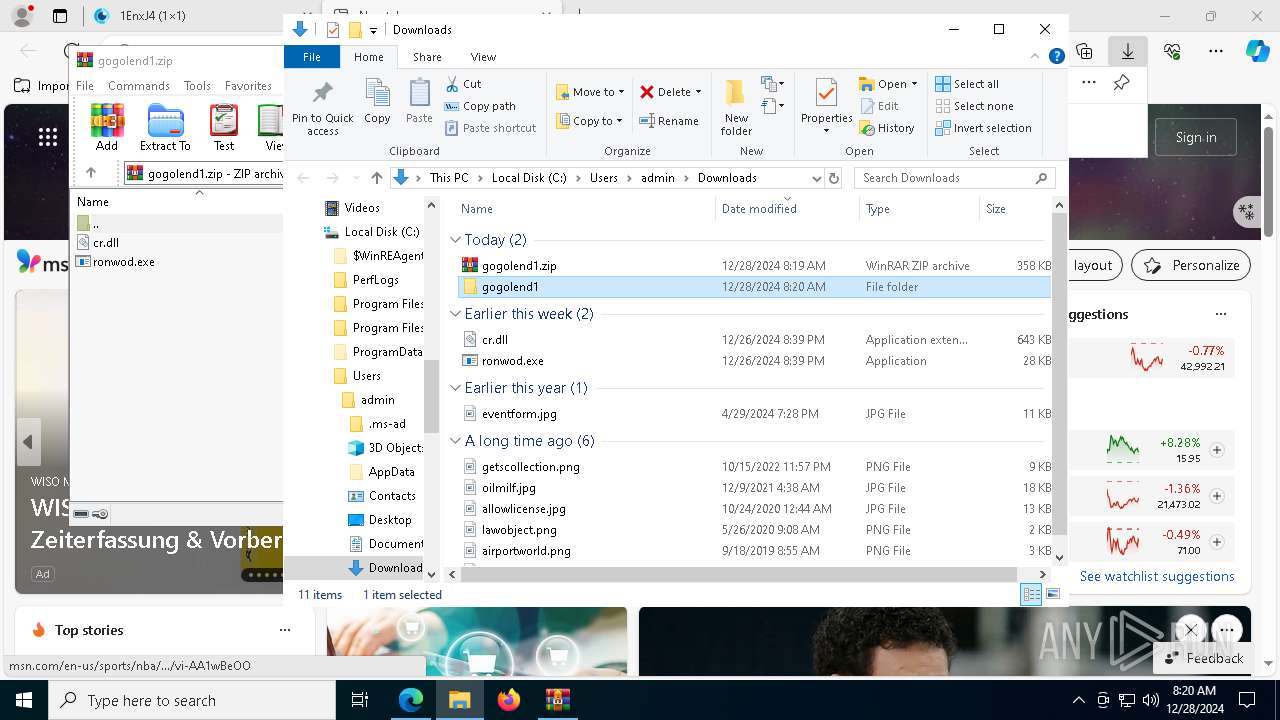
Task: Open the Copy to dropdown
Action: point(590,121)
